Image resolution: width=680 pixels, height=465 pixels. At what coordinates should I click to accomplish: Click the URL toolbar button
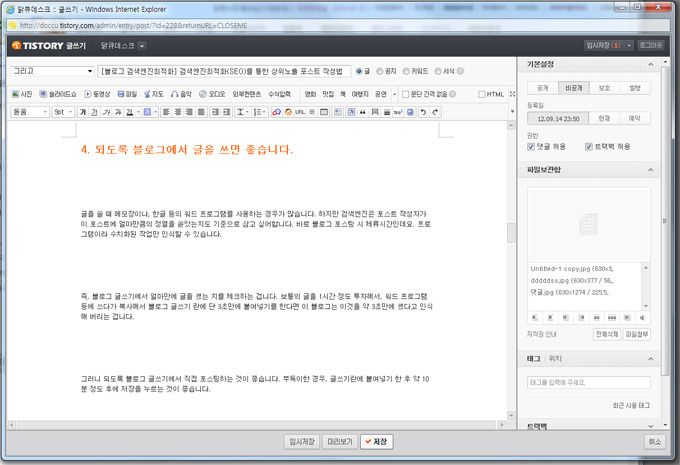tap(300, 112)
